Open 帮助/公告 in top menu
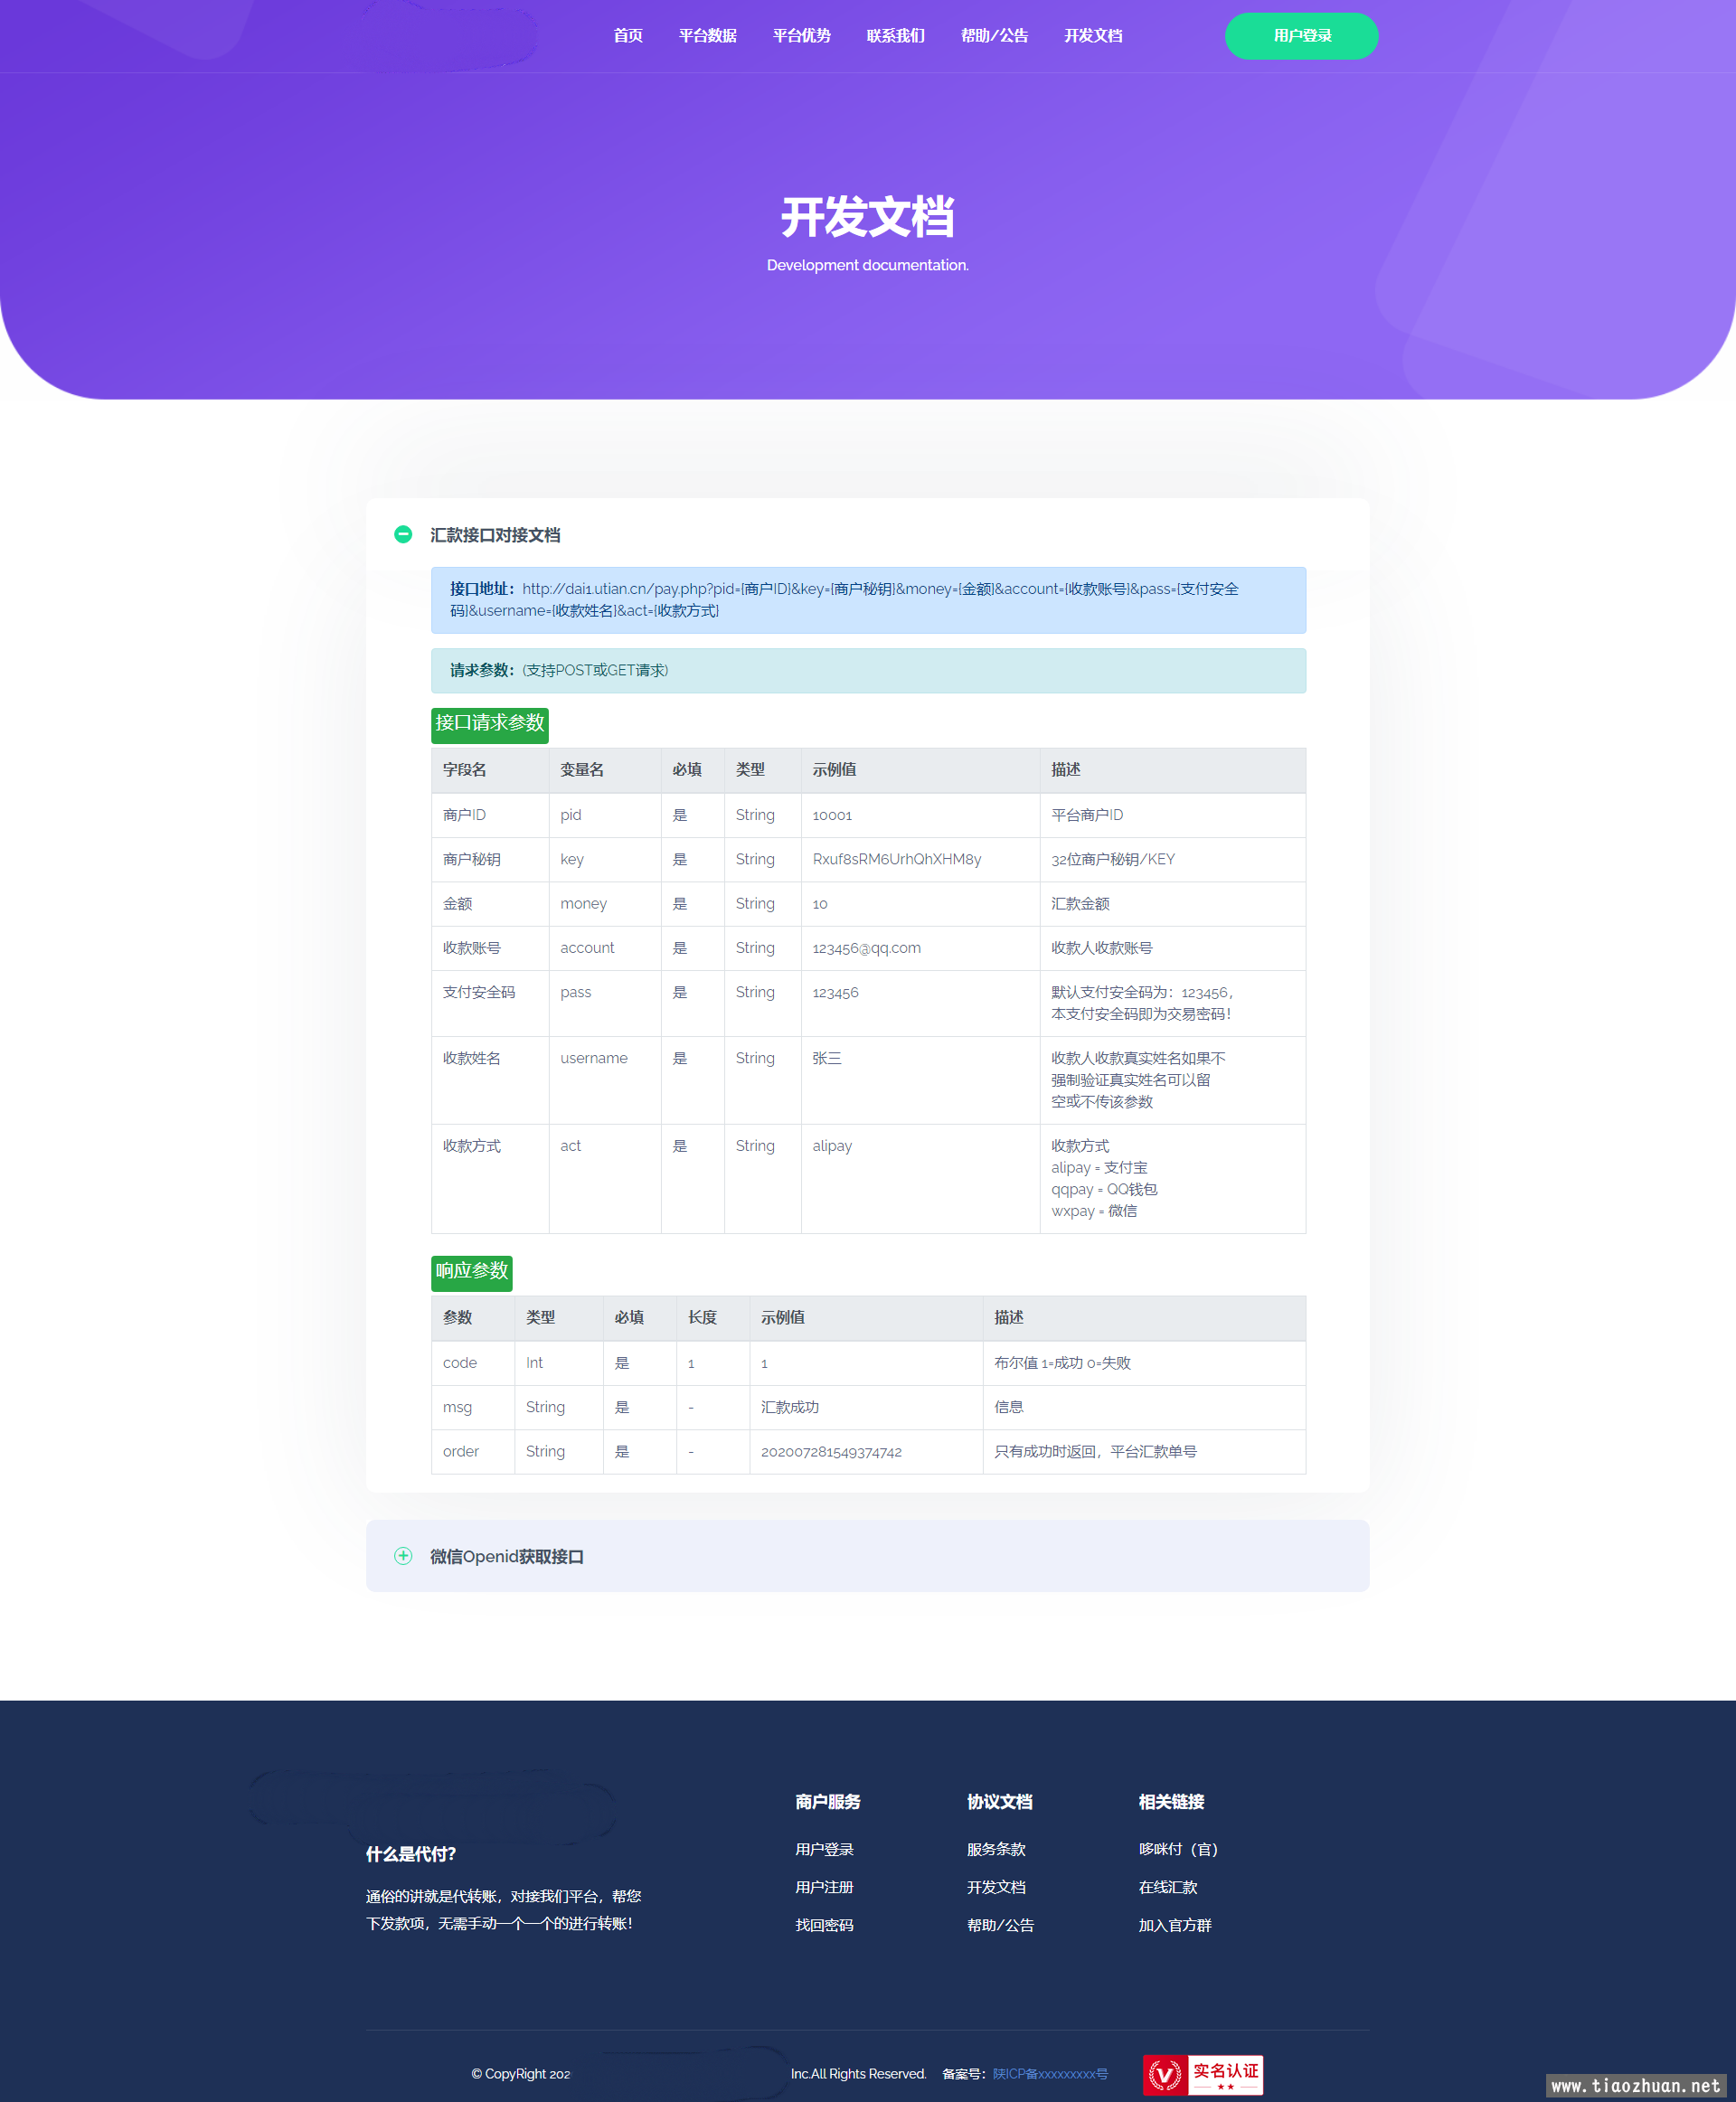 [x=994, y=36]
